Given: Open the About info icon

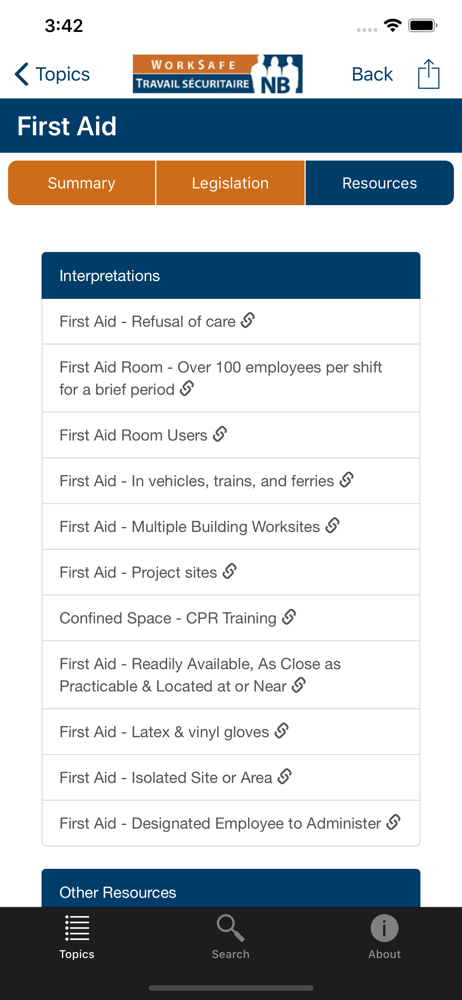Looking at the screenshot, I should point(384,936).
